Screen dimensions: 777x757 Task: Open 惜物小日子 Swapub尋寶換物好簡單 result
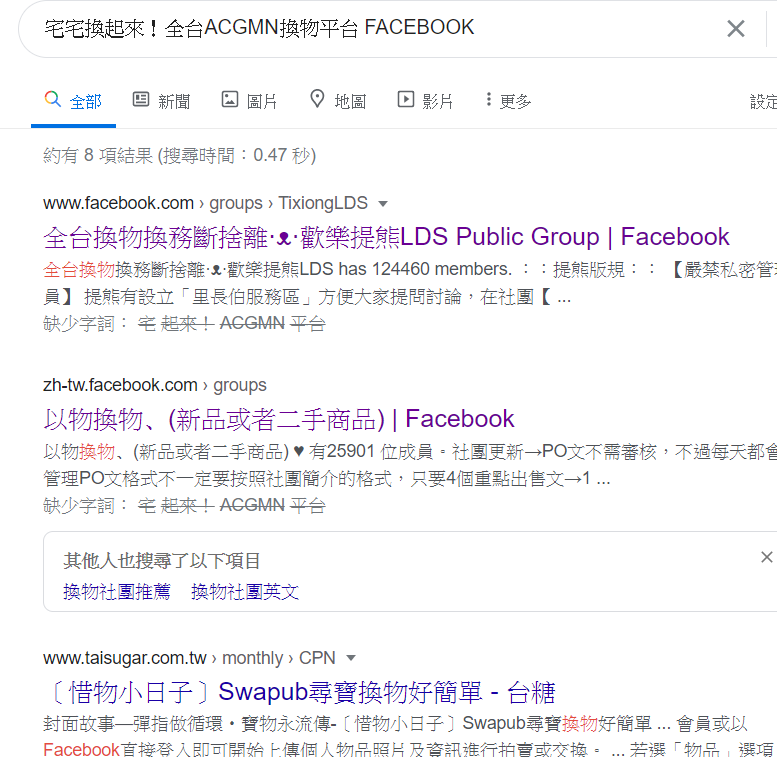[300, 692]
